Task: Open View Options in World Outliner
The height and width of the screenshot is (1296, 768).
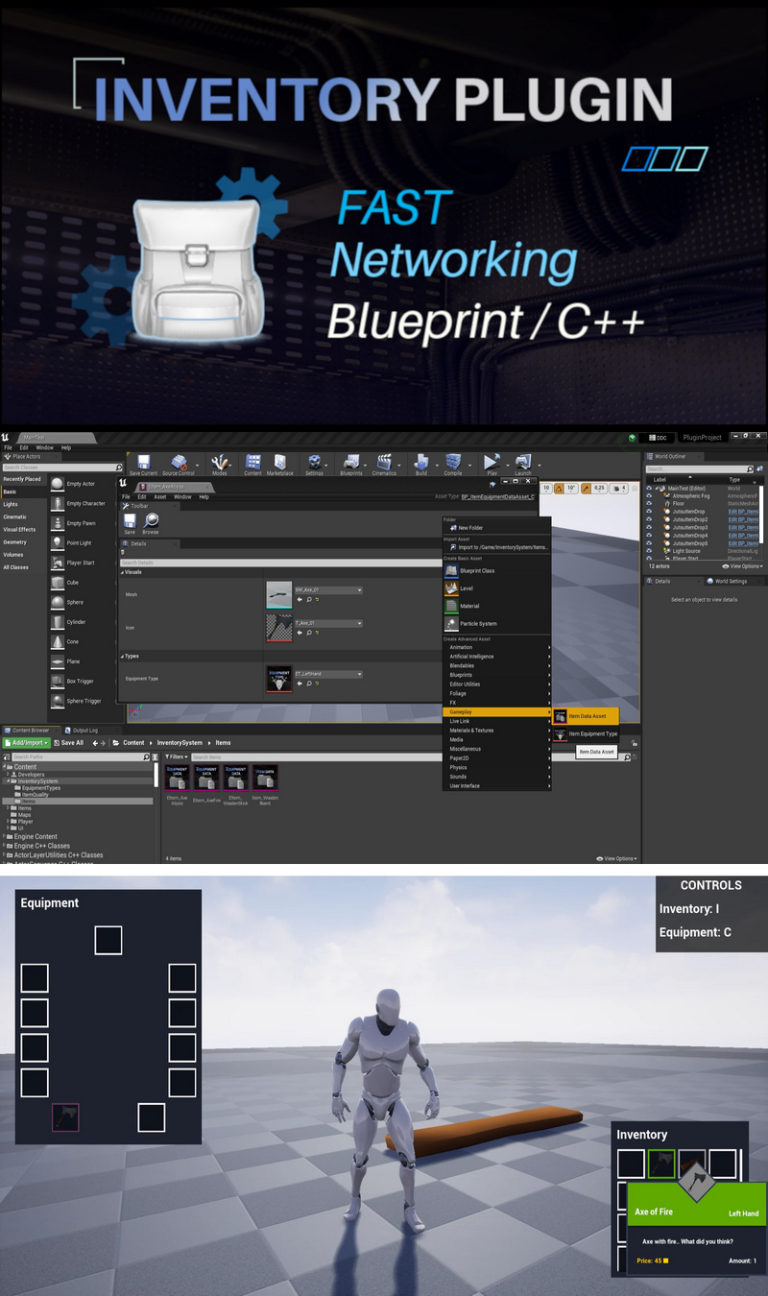Action: 741,566
